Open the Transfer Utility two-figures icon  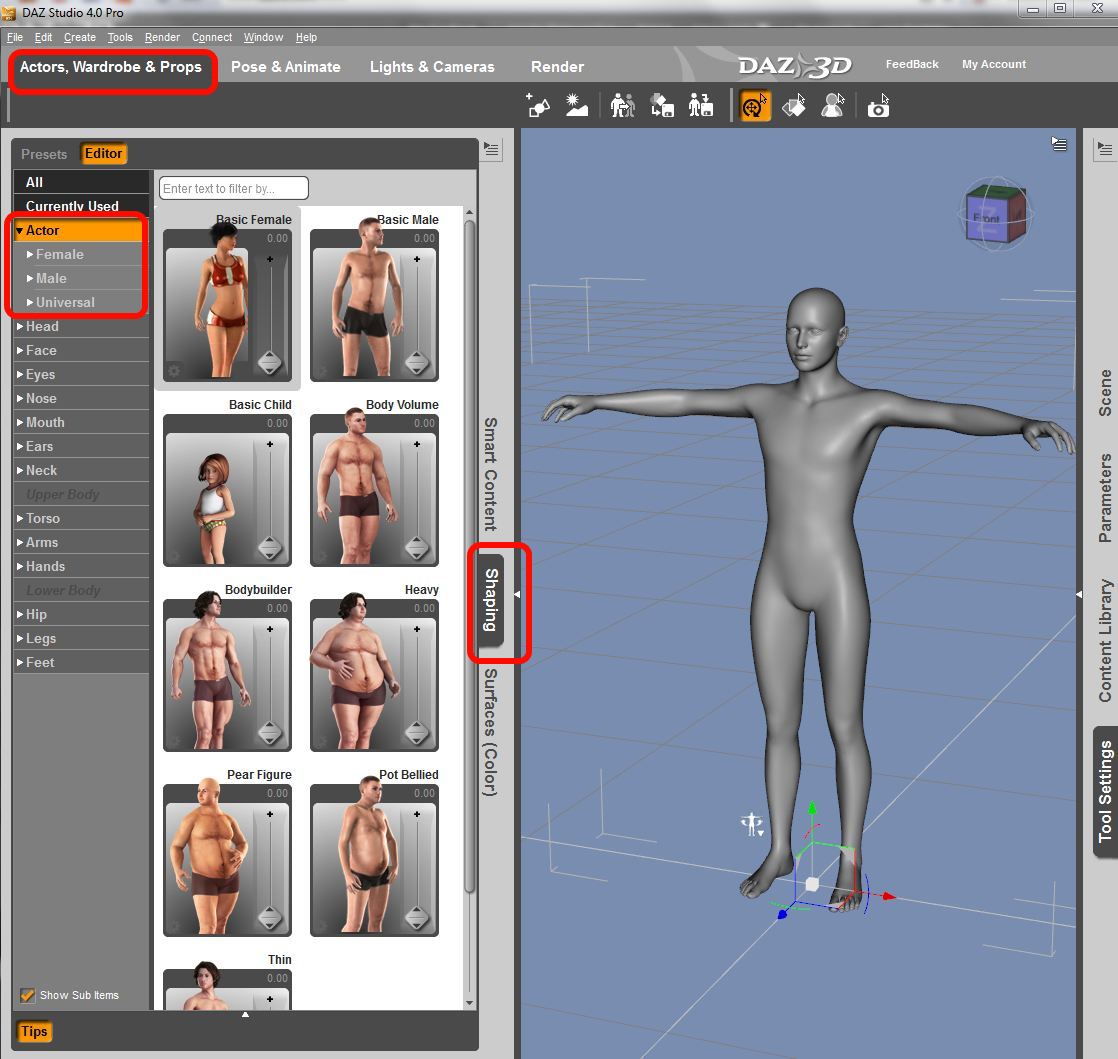[622, 106]
